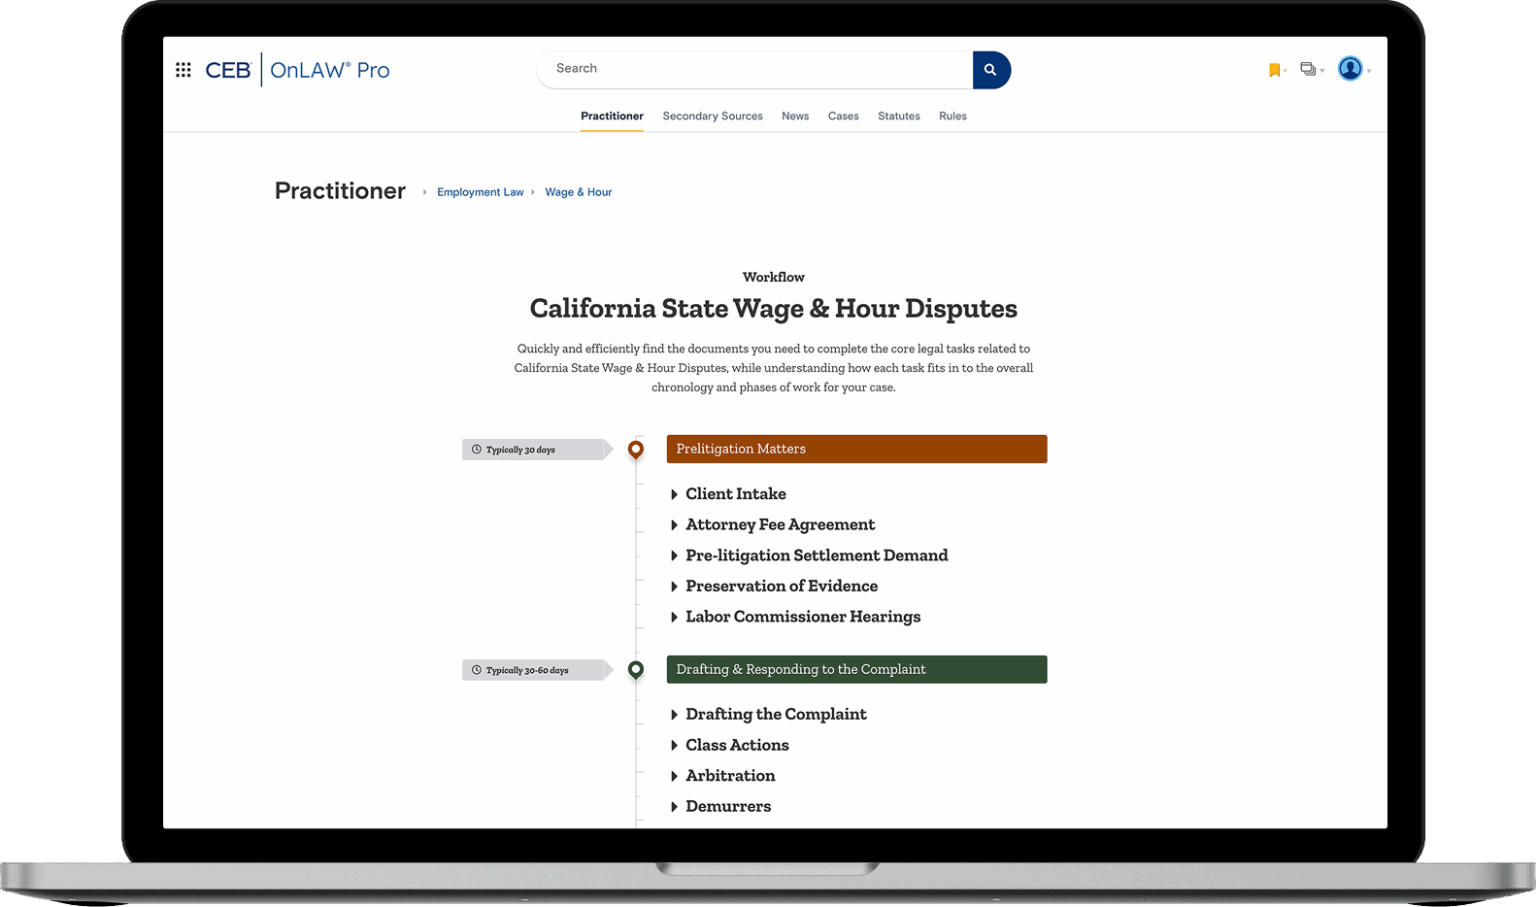Open the bookmarks icon in the header
This screenshot has height=907, width=1536.
coord(1275,68)
